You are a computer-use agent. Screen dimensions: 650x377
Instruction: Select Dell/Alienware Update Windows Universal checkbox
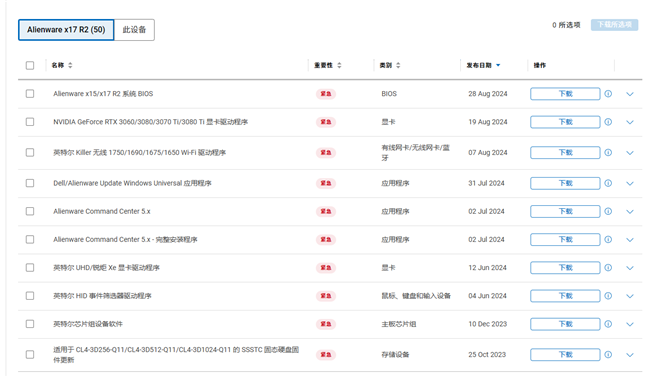coord(30,183)
